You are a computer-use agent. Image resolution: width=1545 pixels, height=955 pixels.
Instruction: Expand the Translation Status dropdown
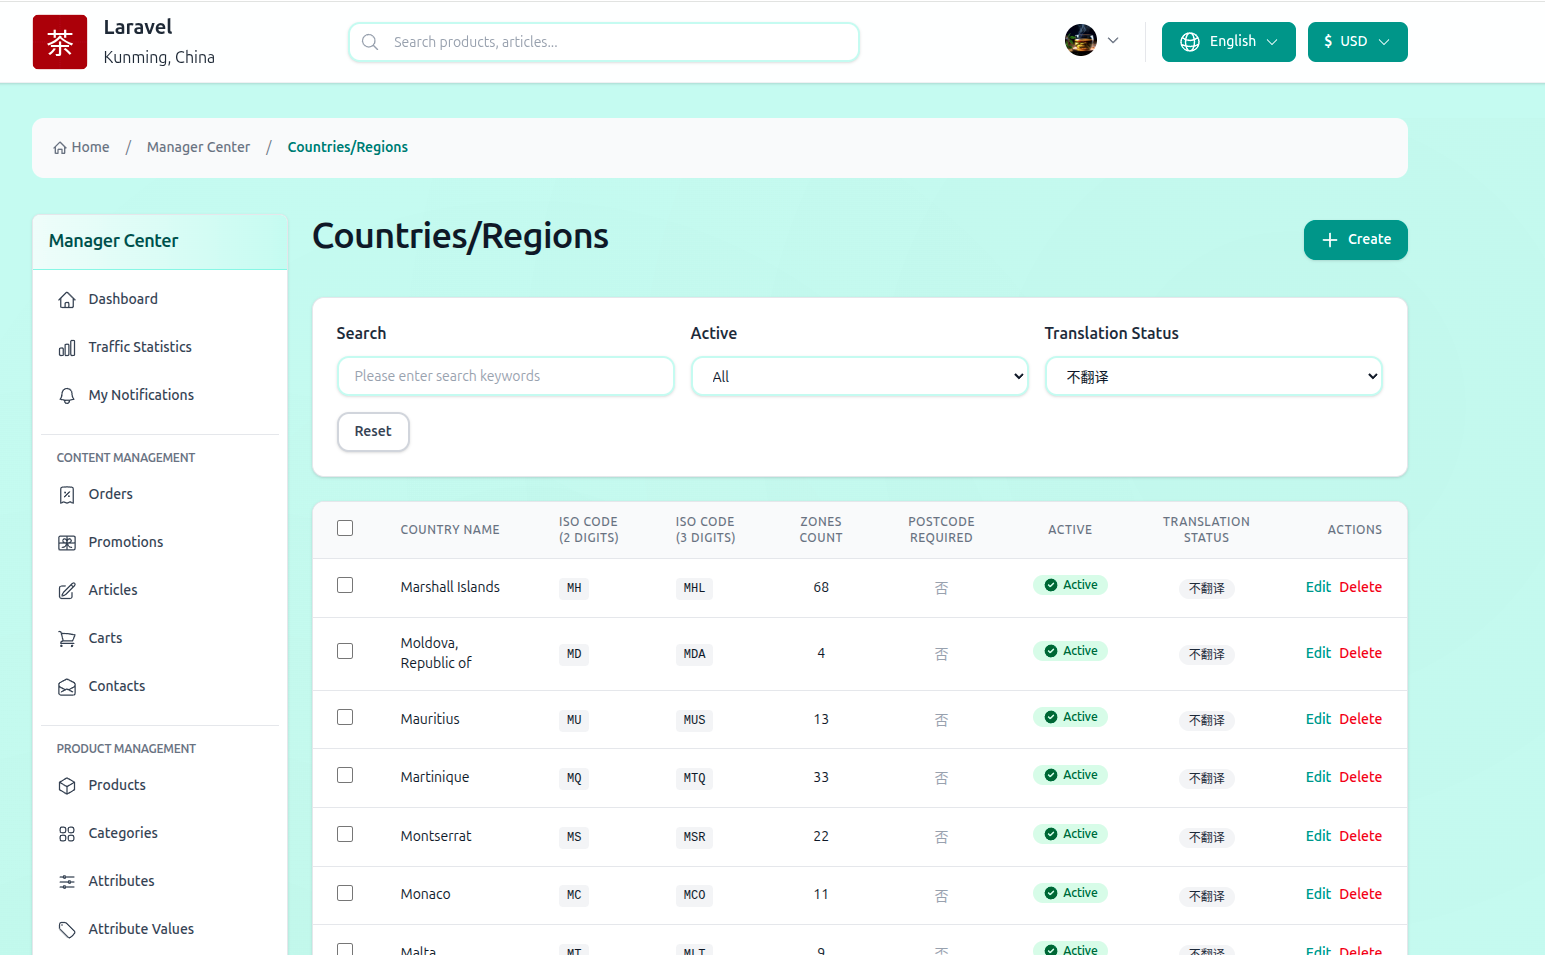coord(1214,377)
